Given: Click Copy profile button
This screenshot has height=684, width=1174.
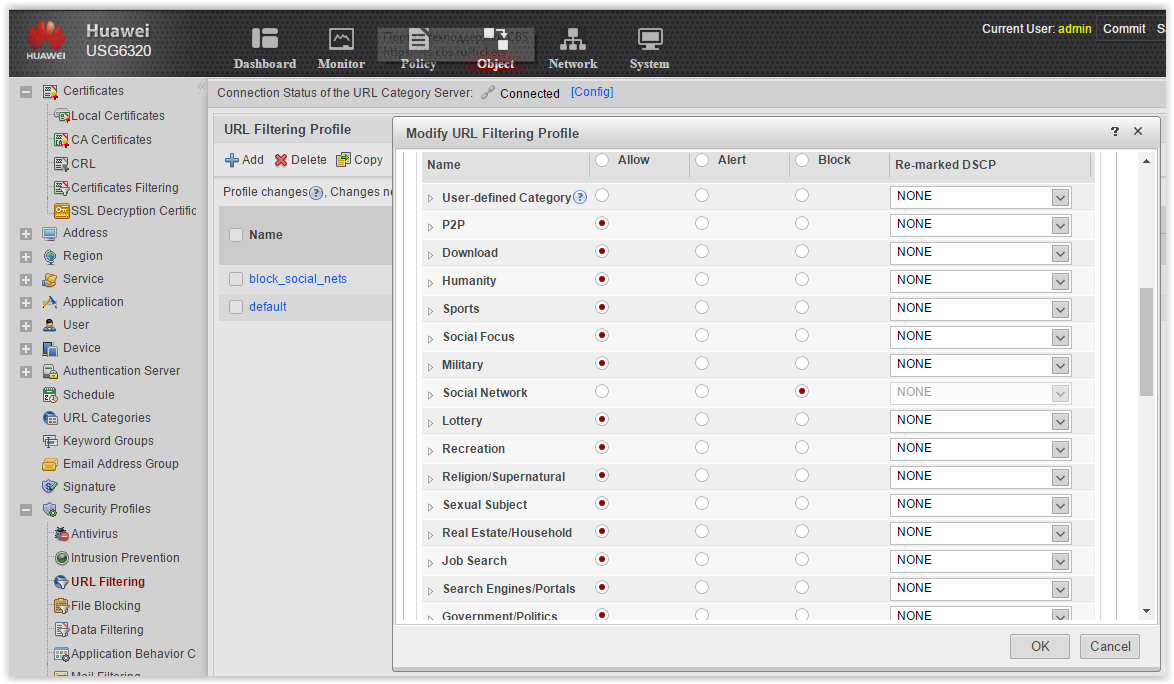Looking at the screenshot, I should pos(359,160).
